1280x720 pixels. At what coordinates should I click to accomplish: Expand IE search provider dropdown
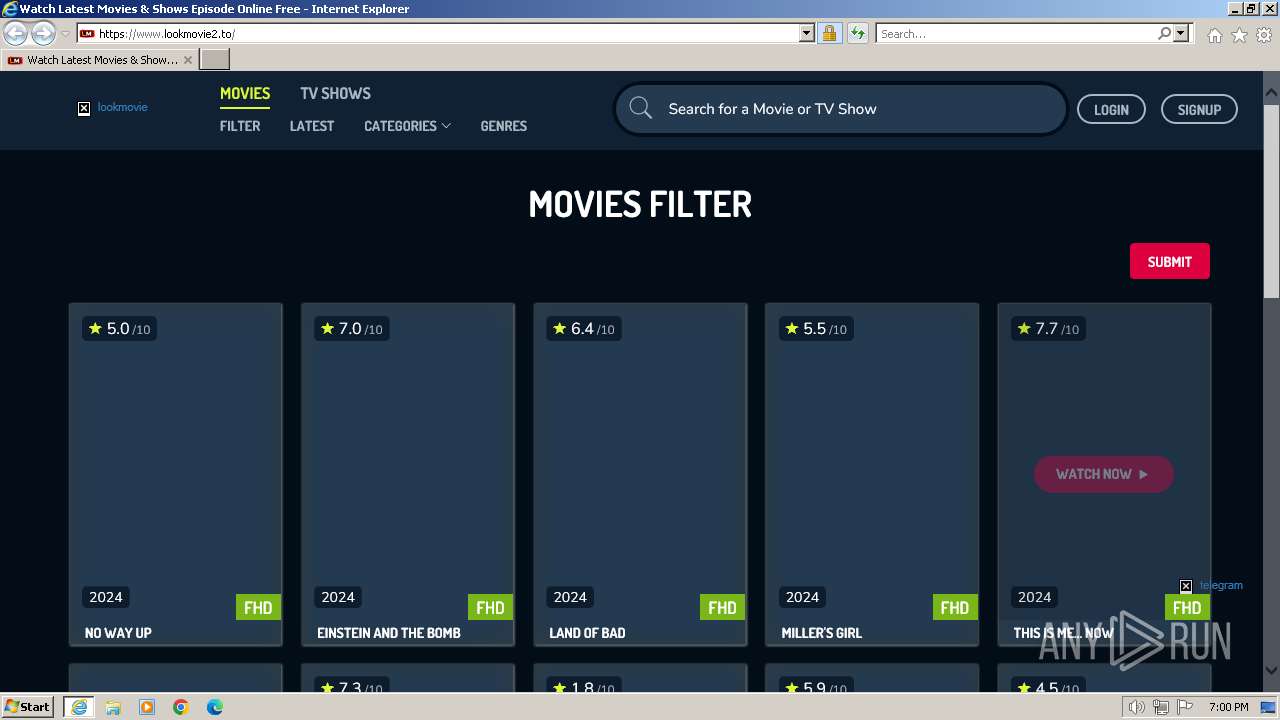click(x=1181, y=33)
